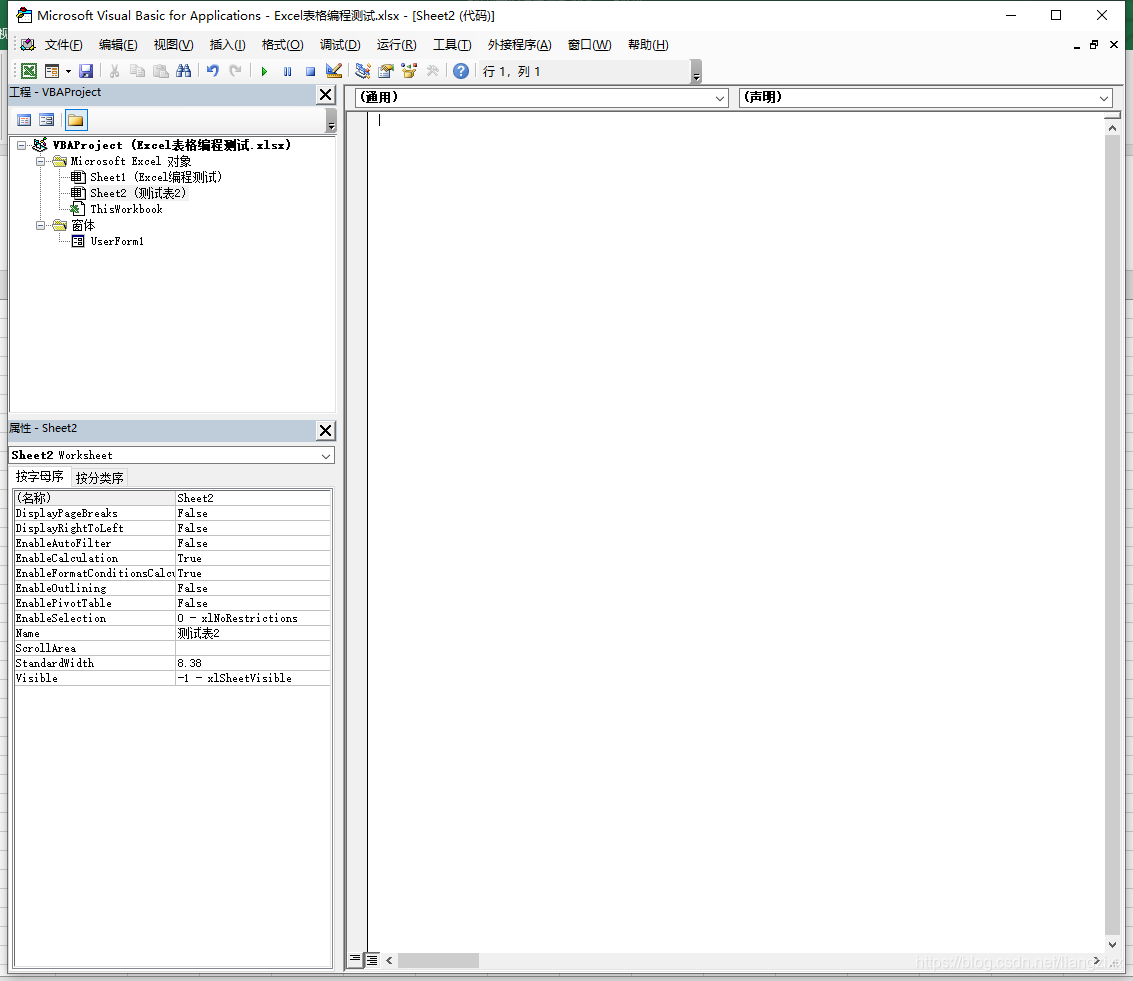Open the 文件(F) menu
Image resolution: width=1133 pixels, height=981 pixels.
click(64, 45)
